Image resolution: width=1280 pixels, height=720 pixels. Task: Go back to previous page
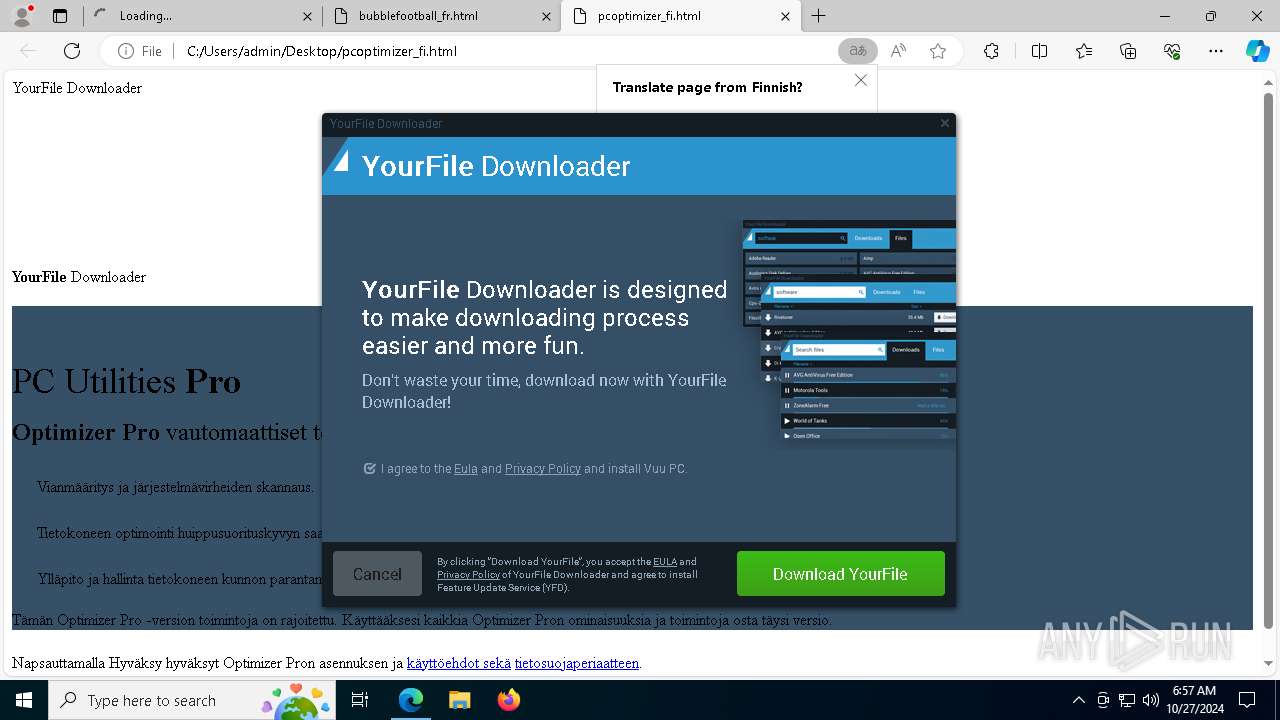coord(28,51)
